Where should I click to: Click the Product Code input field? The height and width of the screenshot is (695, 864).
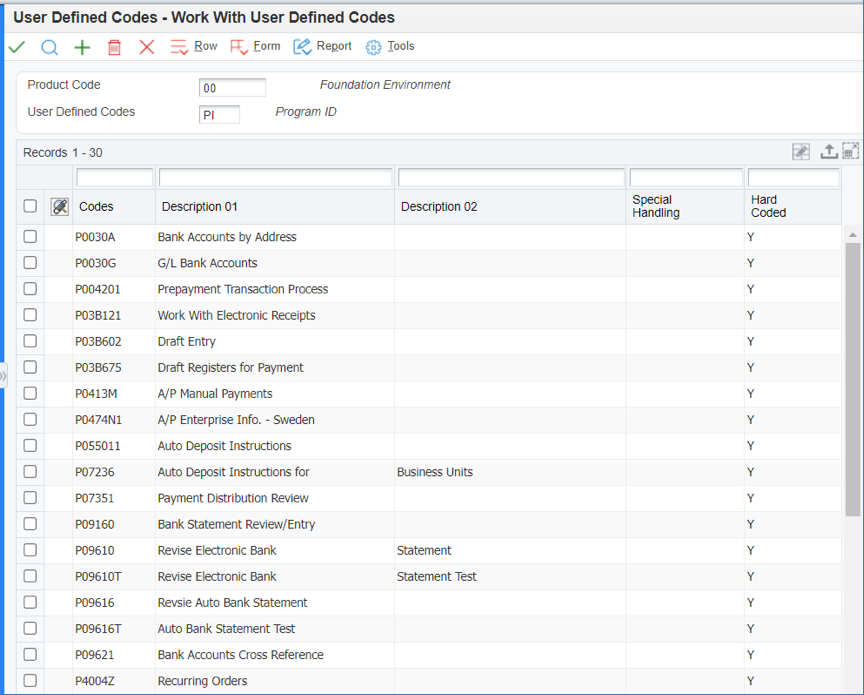pos(232,87)
